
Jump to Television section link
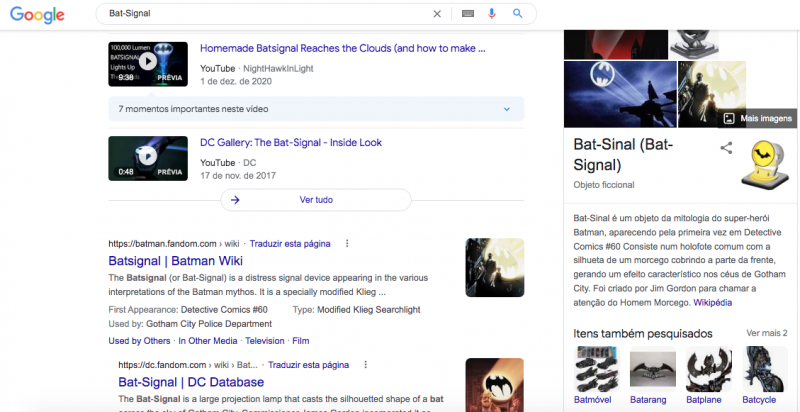266,341
